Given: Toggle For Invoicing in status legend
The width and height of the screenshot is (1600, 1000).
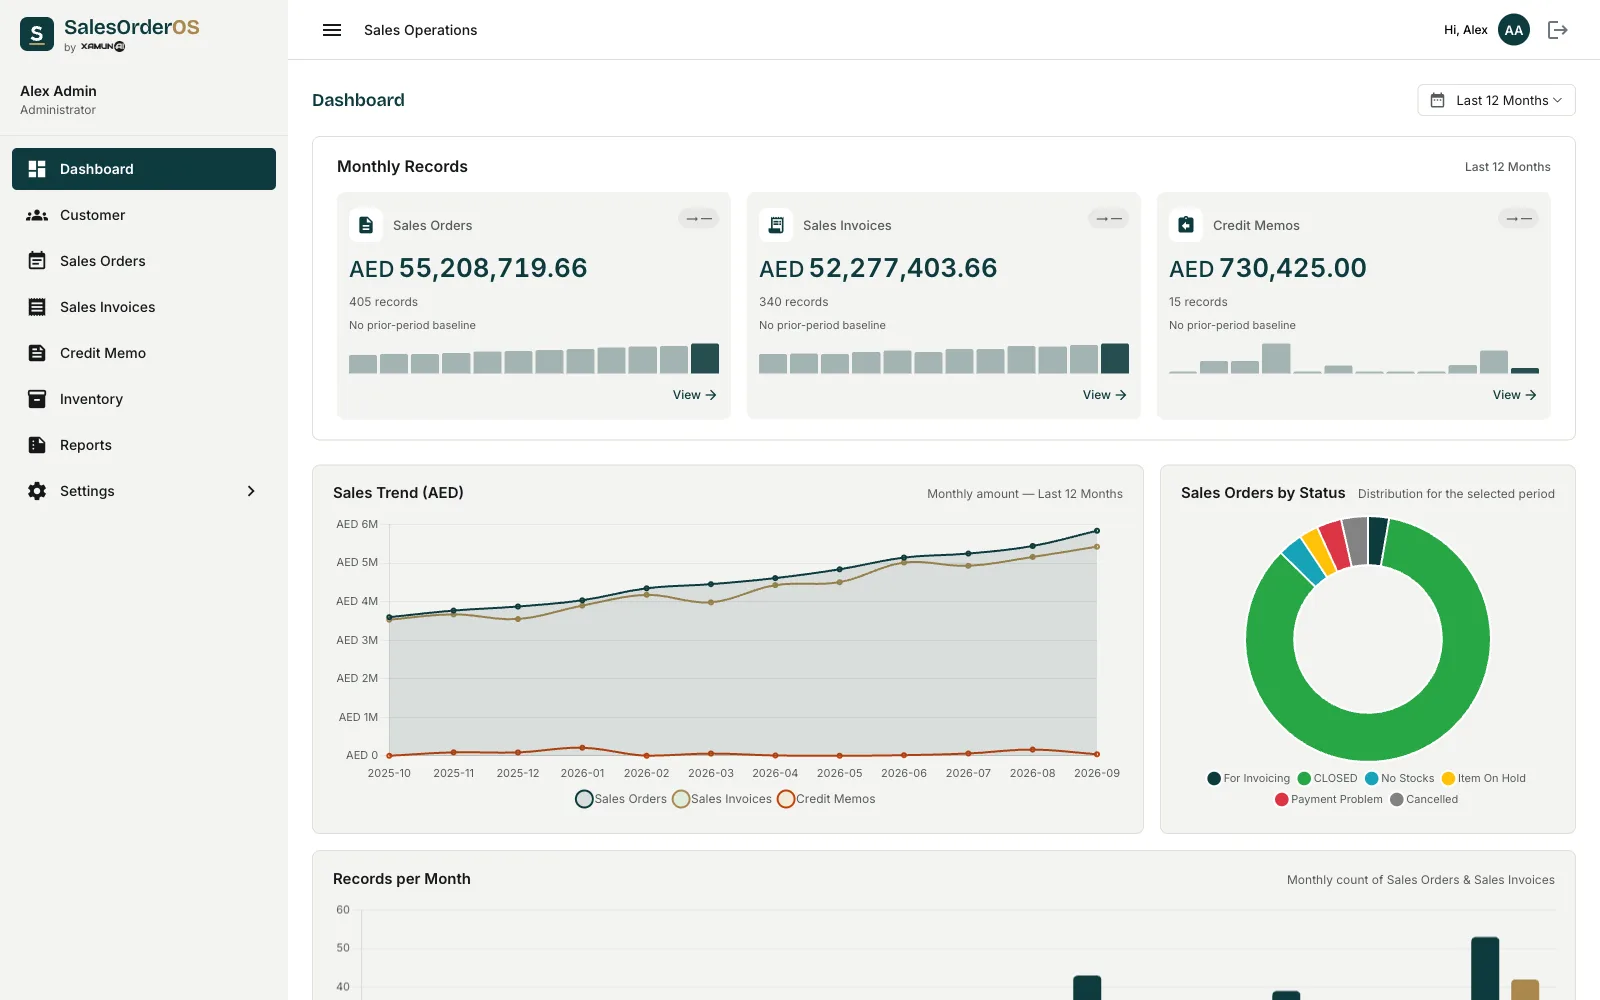Looking at the screenshot, I should (x=1249, y=778).
